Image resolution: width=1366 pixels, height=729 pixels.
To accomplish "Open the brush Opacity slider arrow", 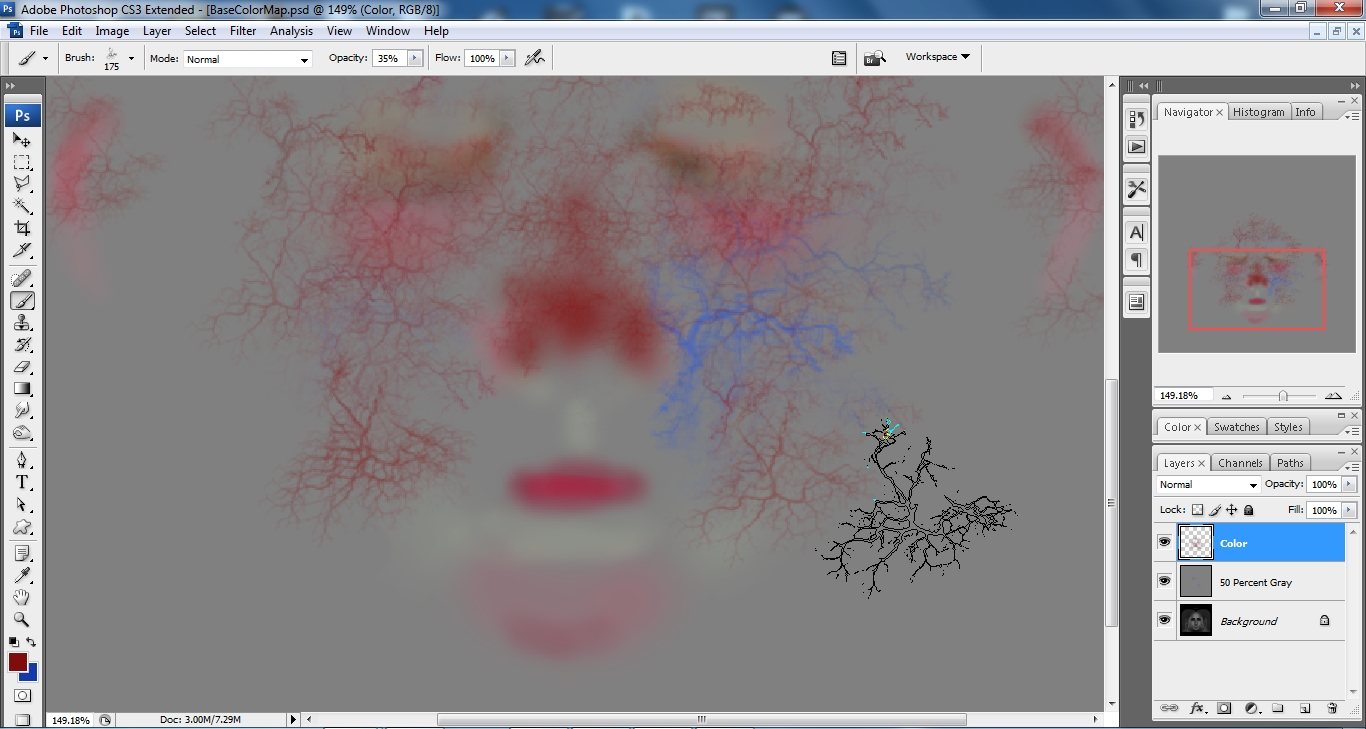I will point(414,58).
